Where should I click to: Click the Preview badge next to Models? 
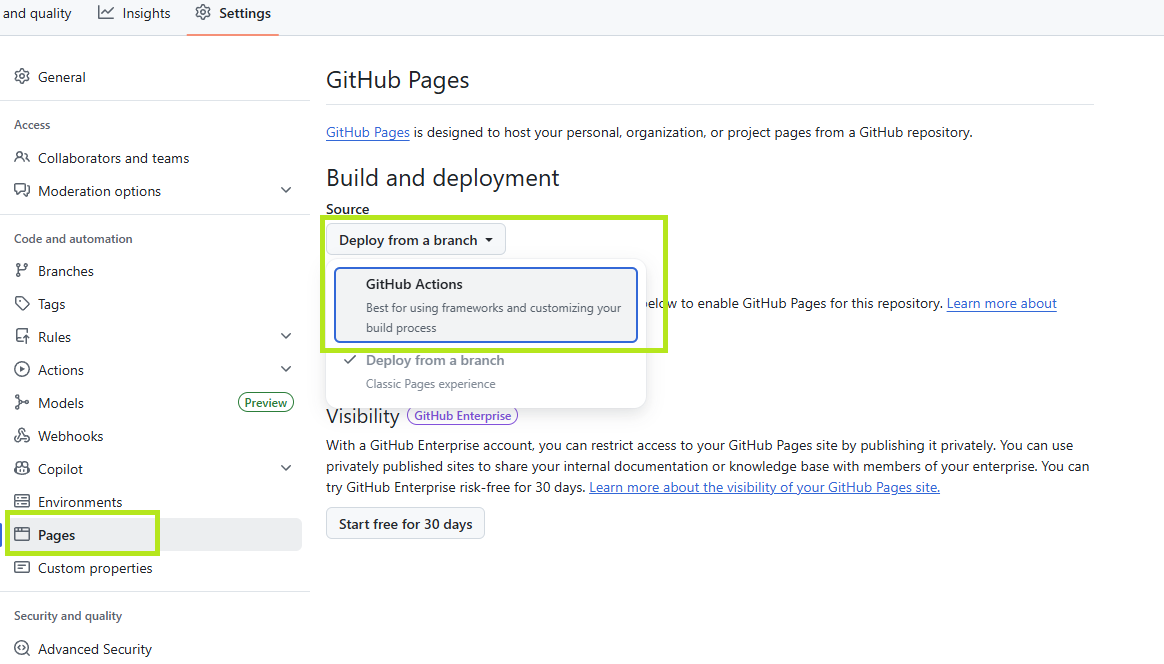(266, 403)
